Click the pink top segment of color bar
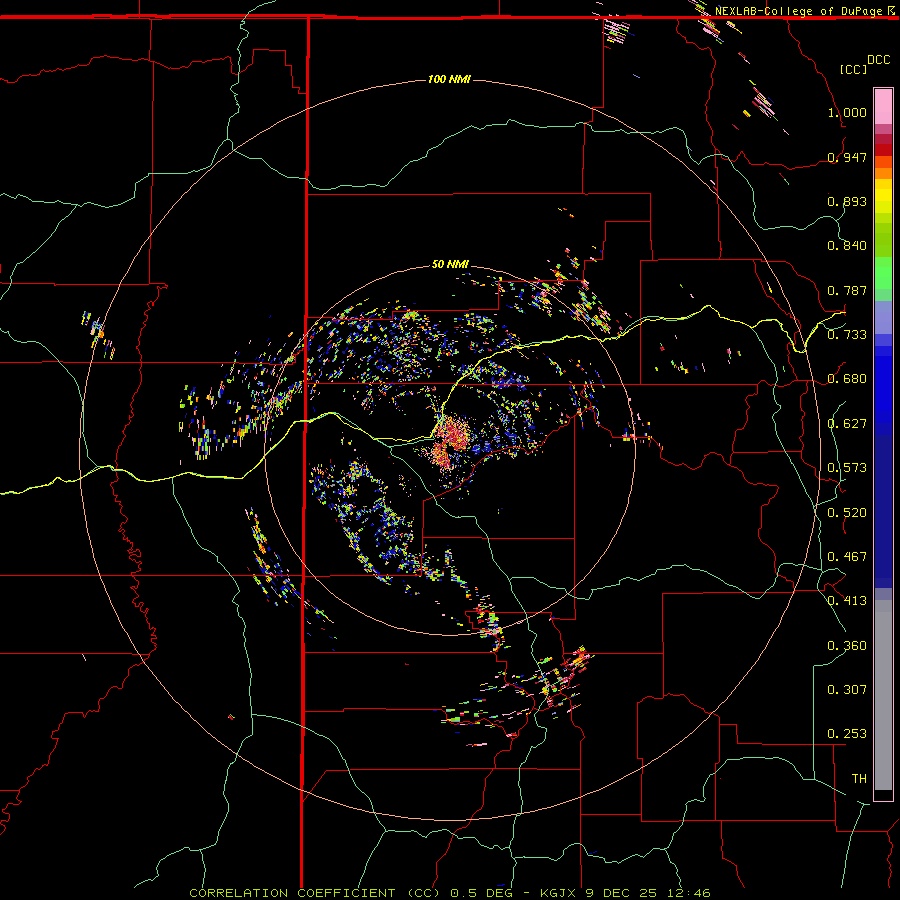Image resolution: width=900 pixels, height=900 pixels. (x=883, y=106)
